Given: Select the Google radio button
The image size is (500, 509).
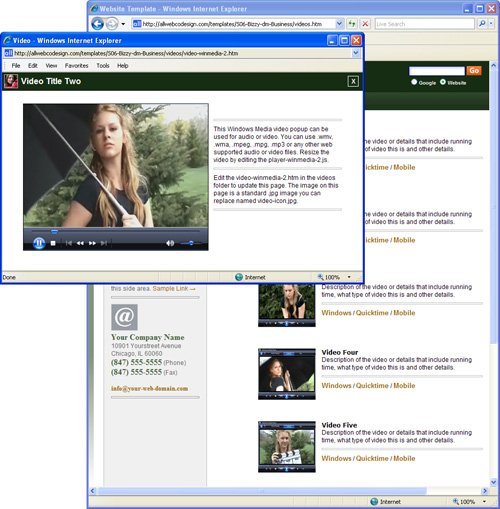Looking at the screenshot, I should 414,82.
